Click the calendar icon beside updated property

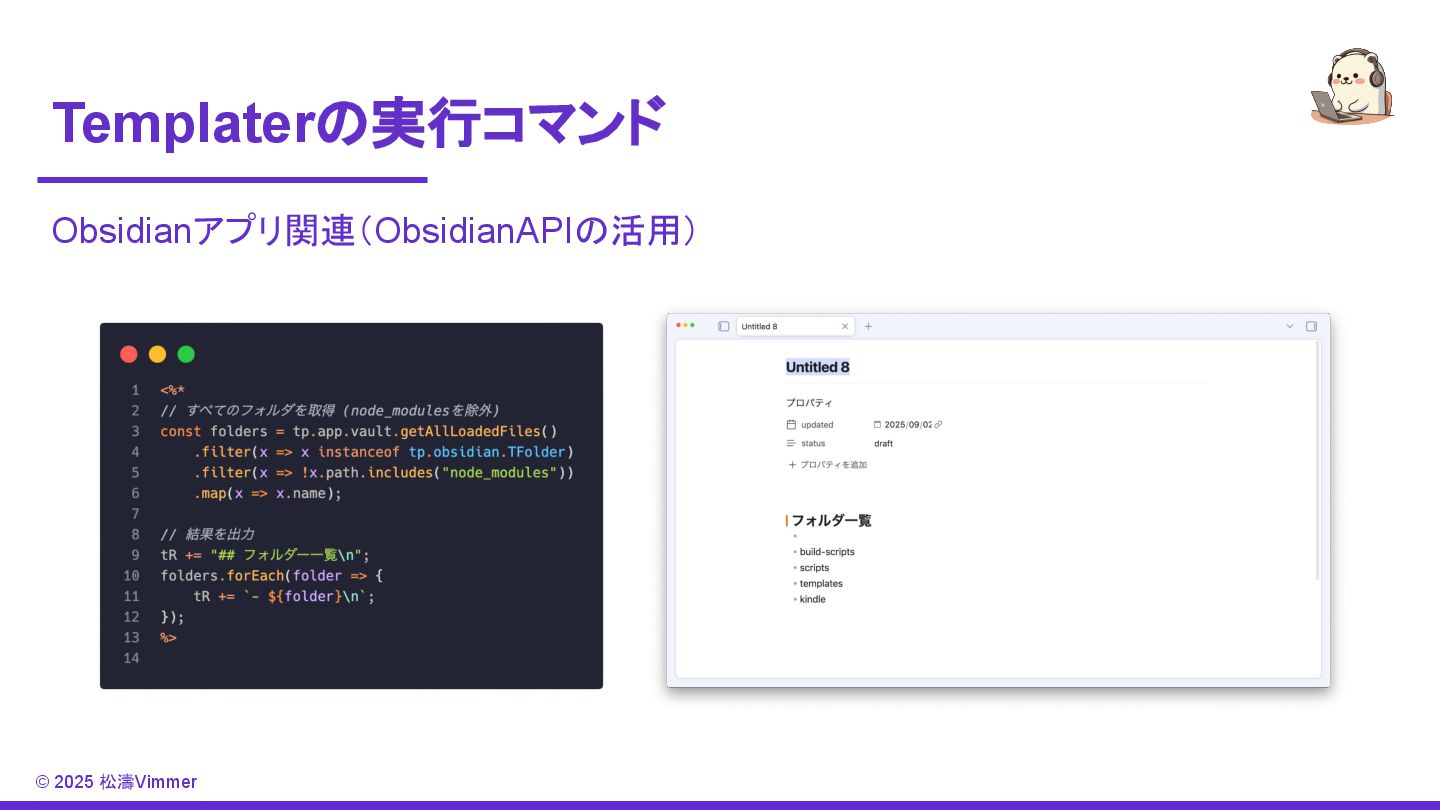(791, 424)
